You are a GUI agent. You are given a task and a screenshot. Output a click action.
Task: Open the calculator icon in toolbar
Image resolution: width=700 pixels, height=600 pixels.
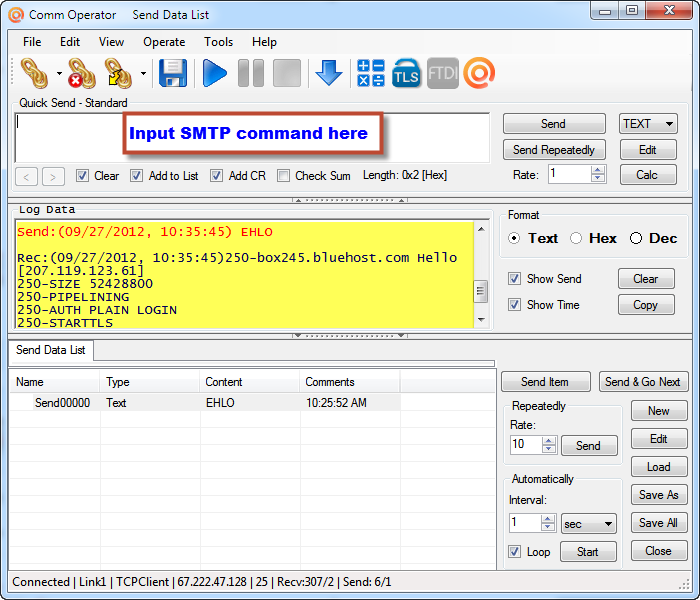pyautogui.click(x=371, y=73)
